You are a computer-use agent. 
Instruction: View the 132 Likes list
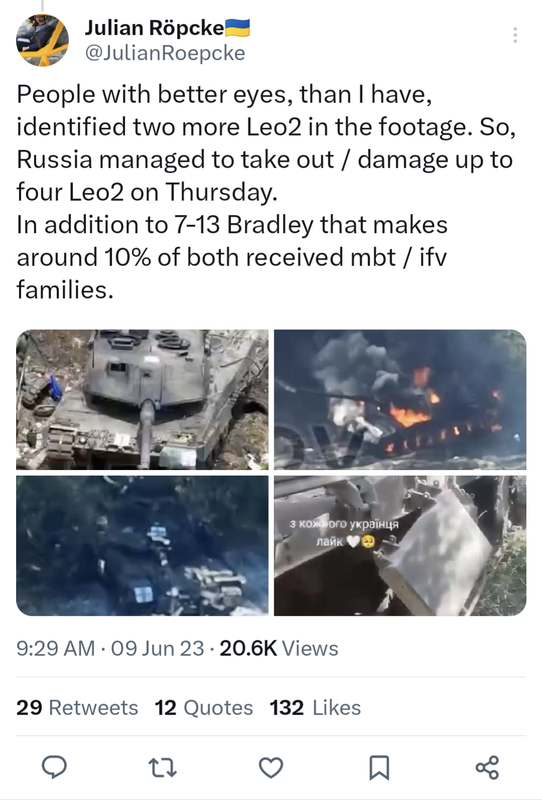click(315, 708)
